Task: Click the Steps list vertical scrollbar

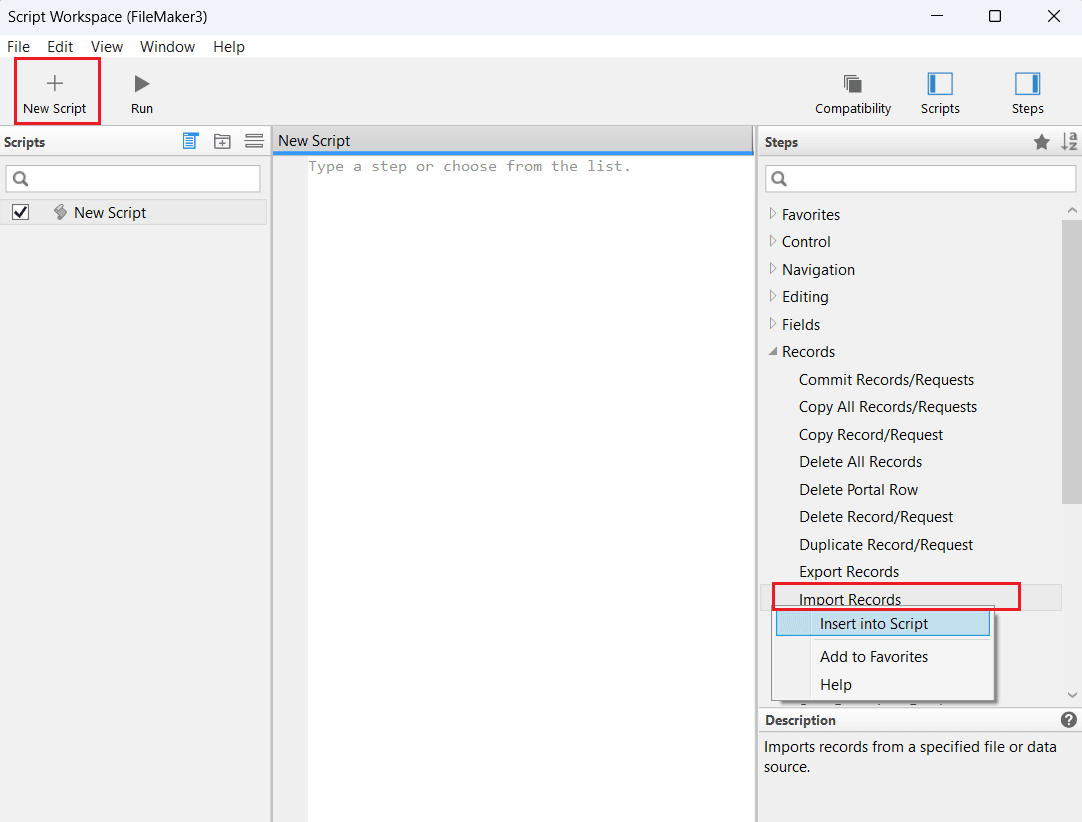Action: coord(1071,360)
